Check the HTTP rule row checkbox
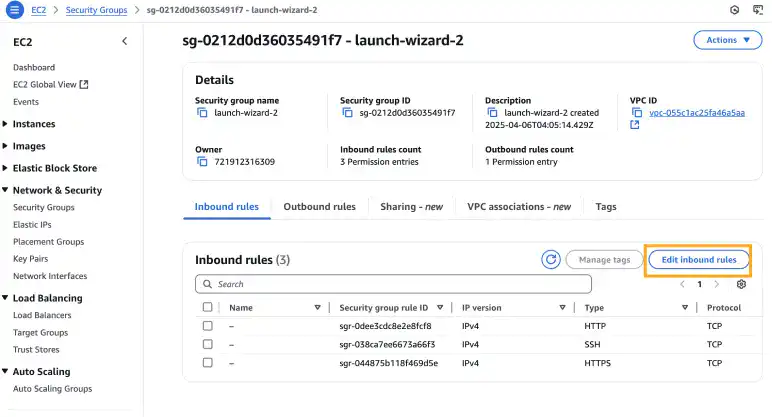 208,326
